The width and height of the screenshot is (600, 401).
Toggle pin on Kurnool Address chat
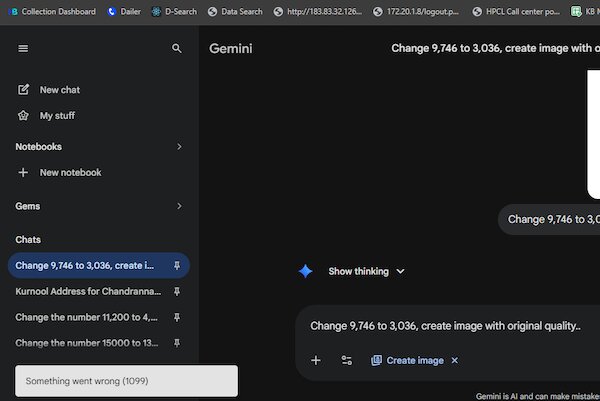177,292
